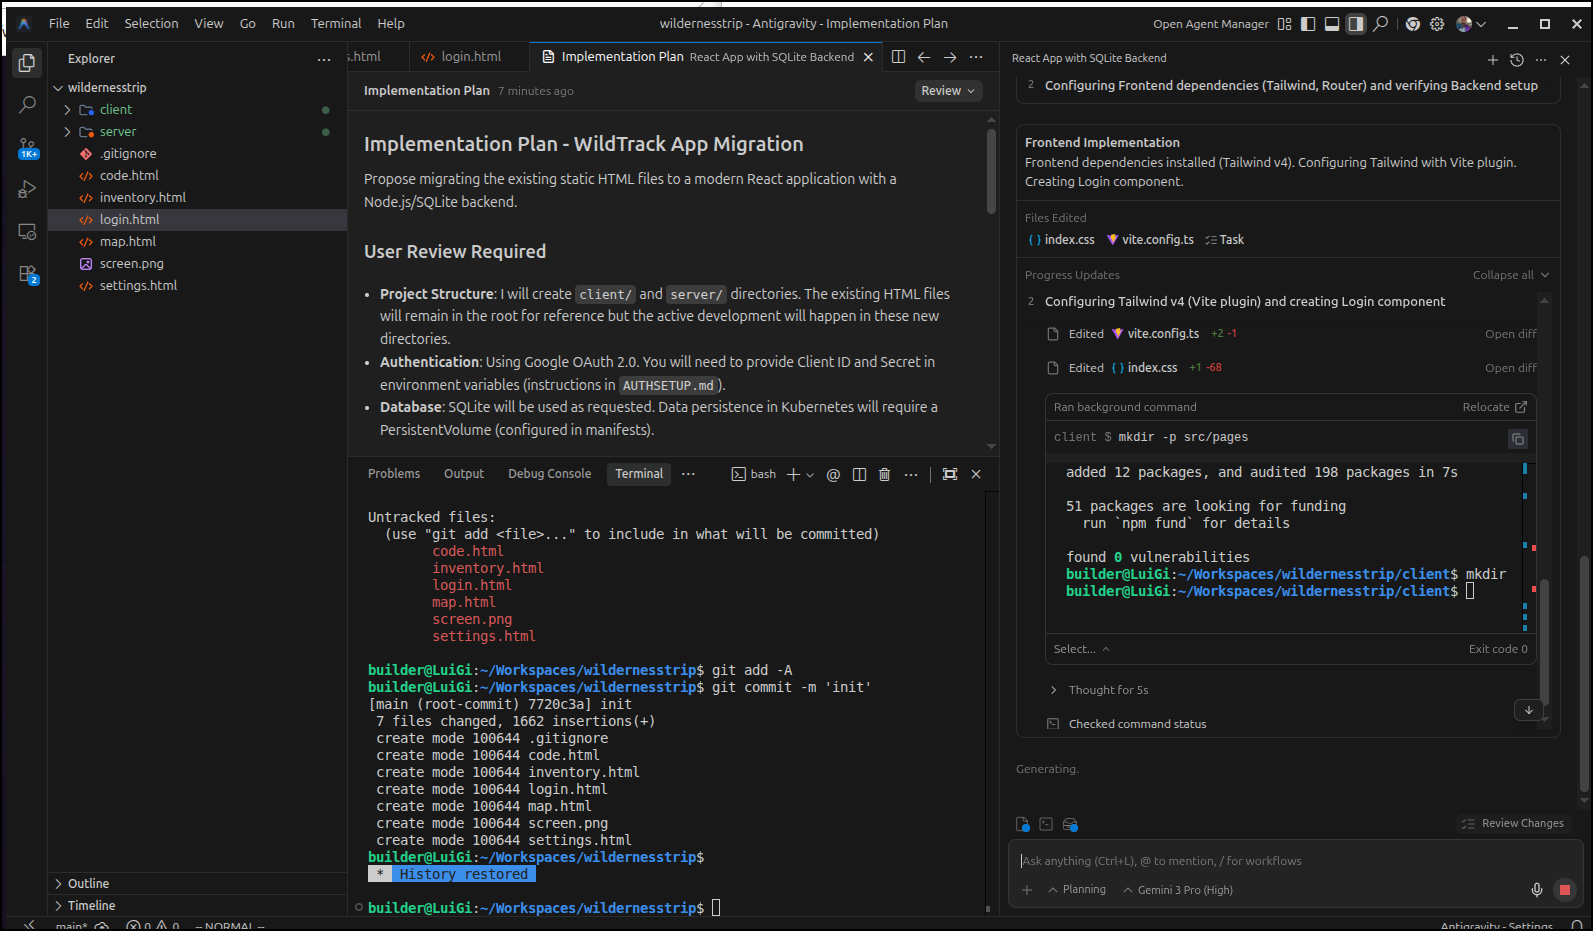This screenshot has height=931, width=1593.
Task: Copy the mkdir command with copy icon
Action: click(x=1517, y=439)
